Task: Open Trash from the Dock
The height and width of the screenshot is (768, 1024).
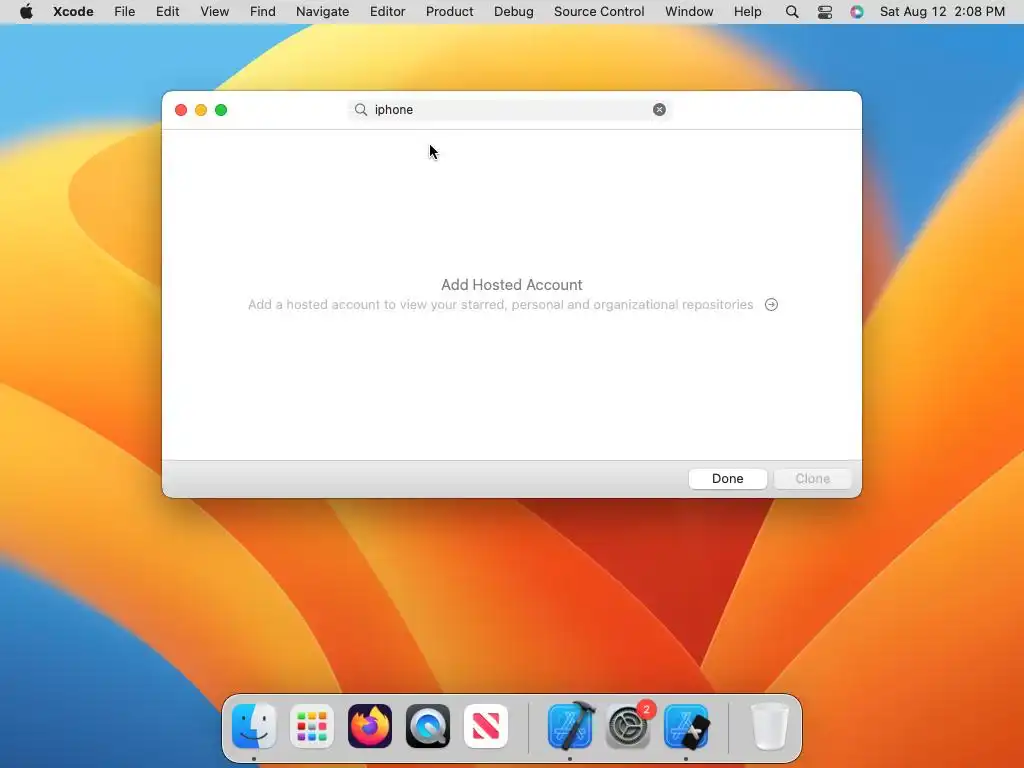Action: pos(770,726)
